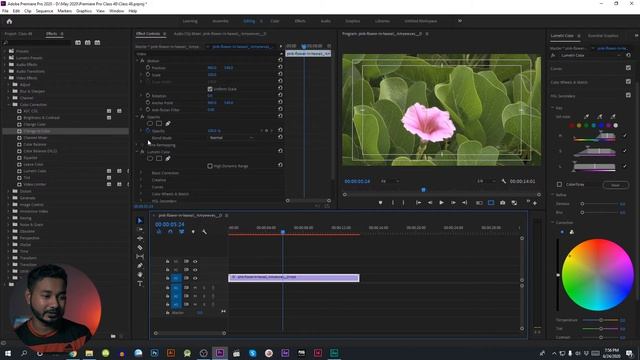This screenshot has width=640, height=360.
Task: Open timeline display settings wrench
Action: [x=204, y=232]
